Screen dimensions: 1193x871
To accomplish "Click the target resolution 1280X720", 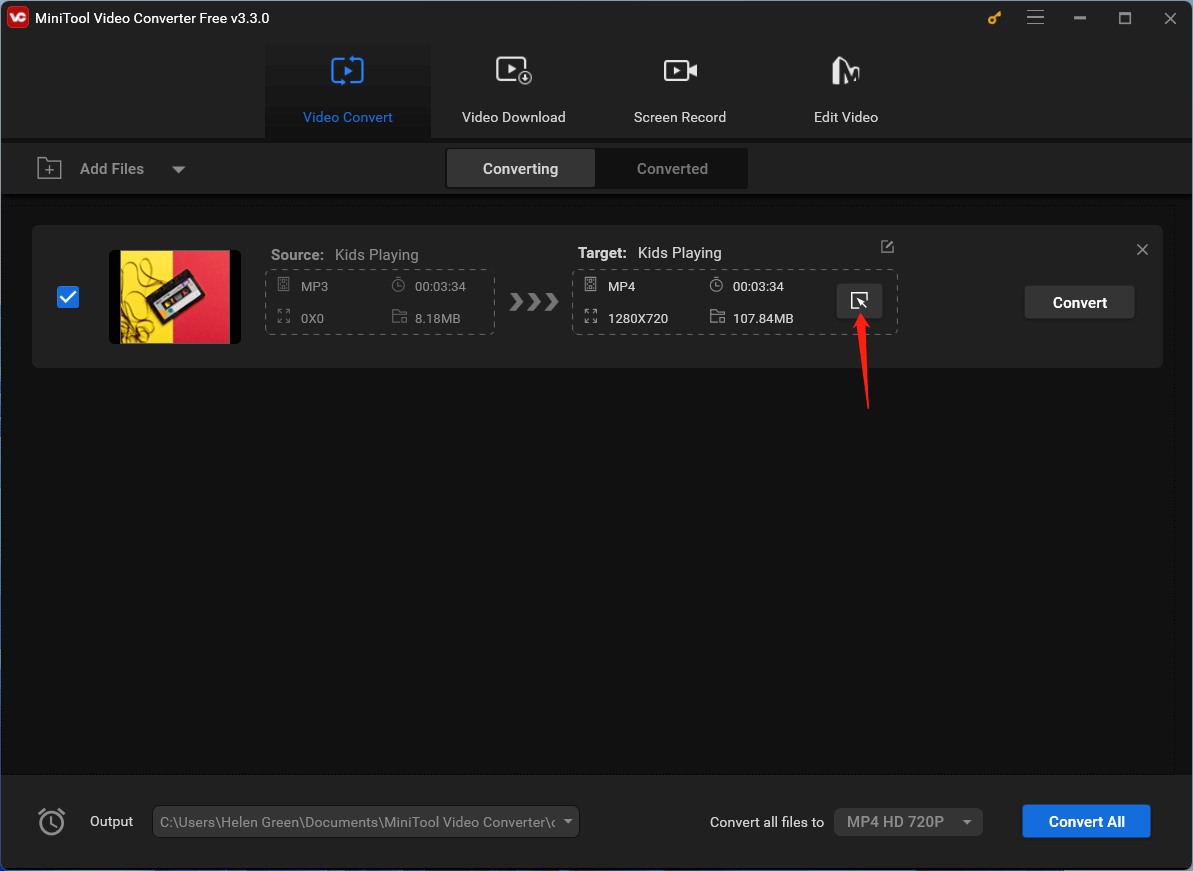I will click(x=638, y=319).
